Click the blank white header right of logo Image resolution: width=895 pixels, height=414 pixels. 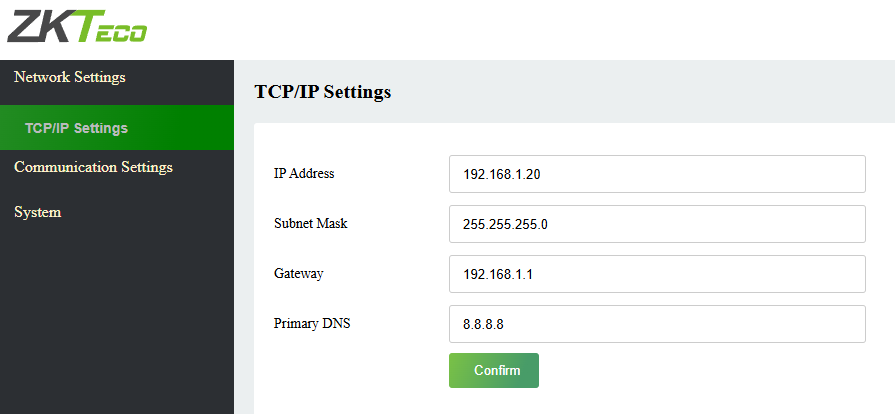point(520,30)
